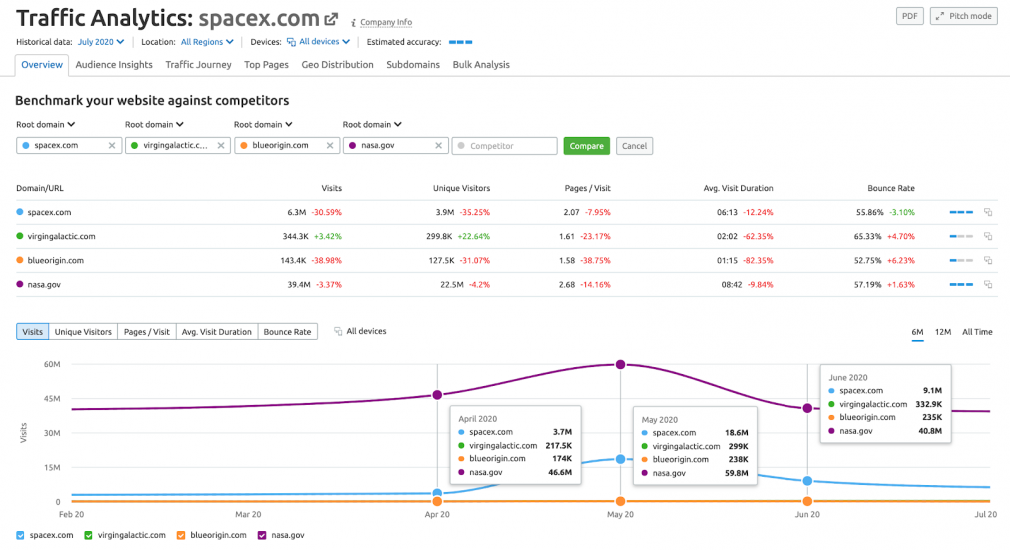This screenshot has width=1010, height=550.
Task: Open the July 2020 historical data dropdown
Action: tap(100, 42)
